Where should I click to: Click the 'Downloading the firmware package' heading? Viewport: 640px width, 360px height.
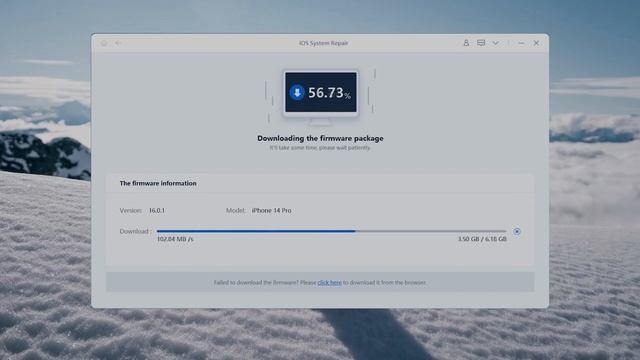click(x=320, y=138)
